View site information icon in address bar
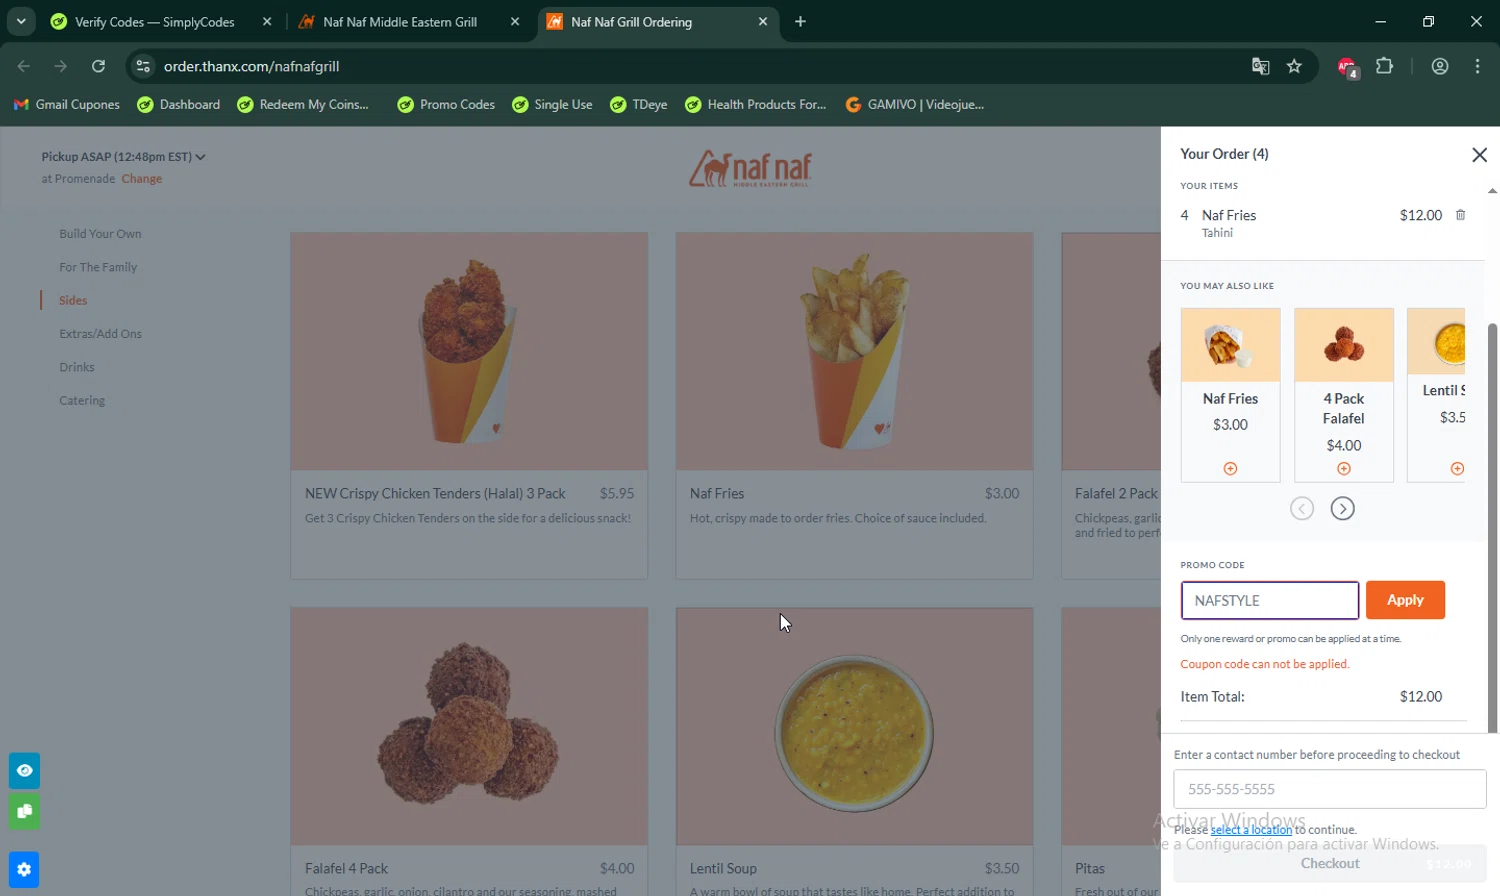The image size is (1500, 896). 143,66
